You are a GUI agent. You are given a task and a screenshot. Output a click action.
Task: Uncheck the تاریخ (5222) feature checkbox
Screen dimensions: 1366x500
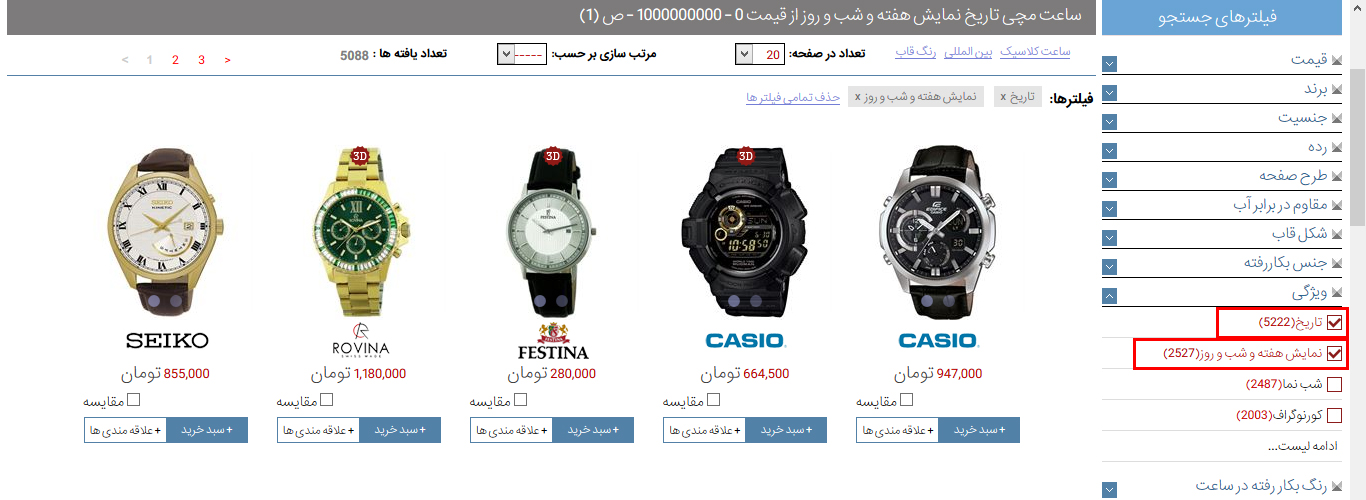tap(1334, 323)
